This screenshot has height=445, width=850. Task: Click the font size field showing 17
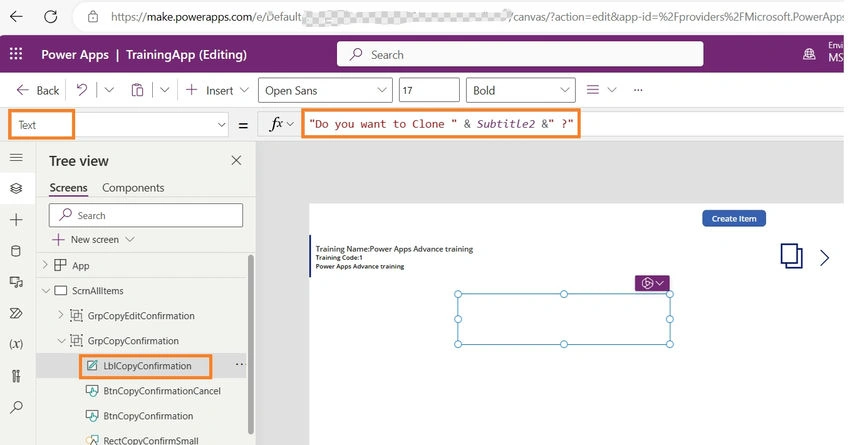point(429,91)
